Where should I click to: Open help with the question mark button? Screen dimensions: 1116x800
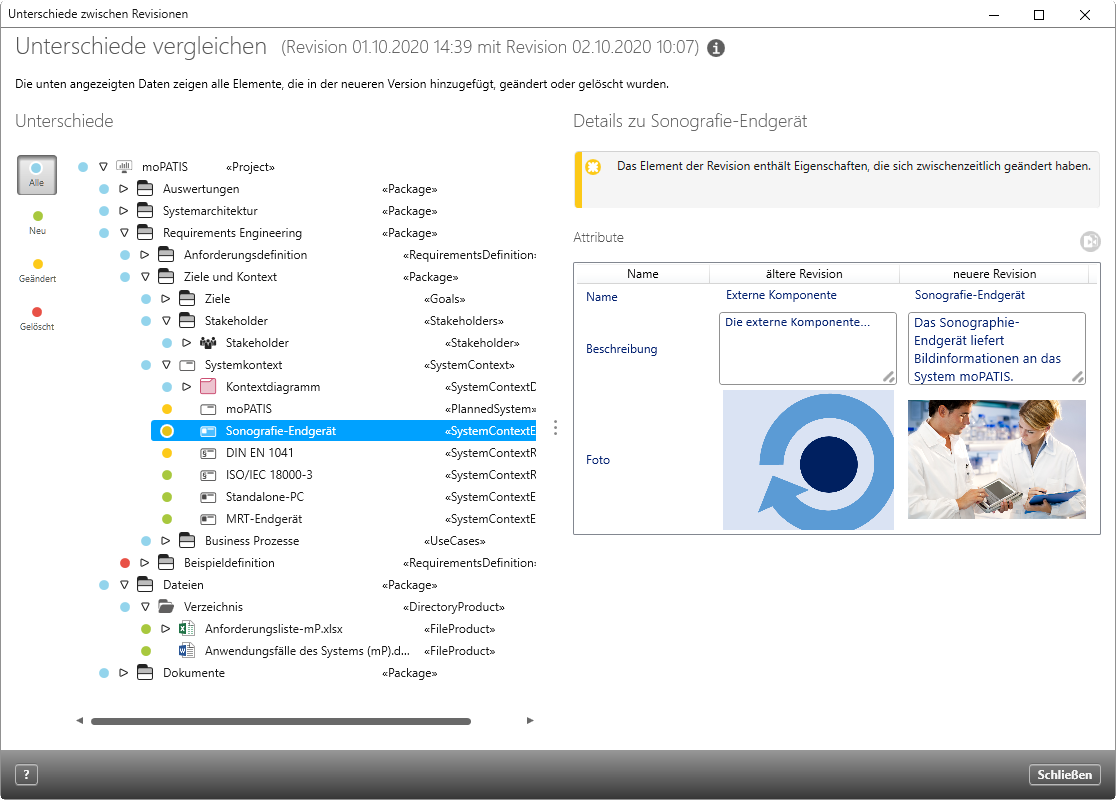(27, 775)
